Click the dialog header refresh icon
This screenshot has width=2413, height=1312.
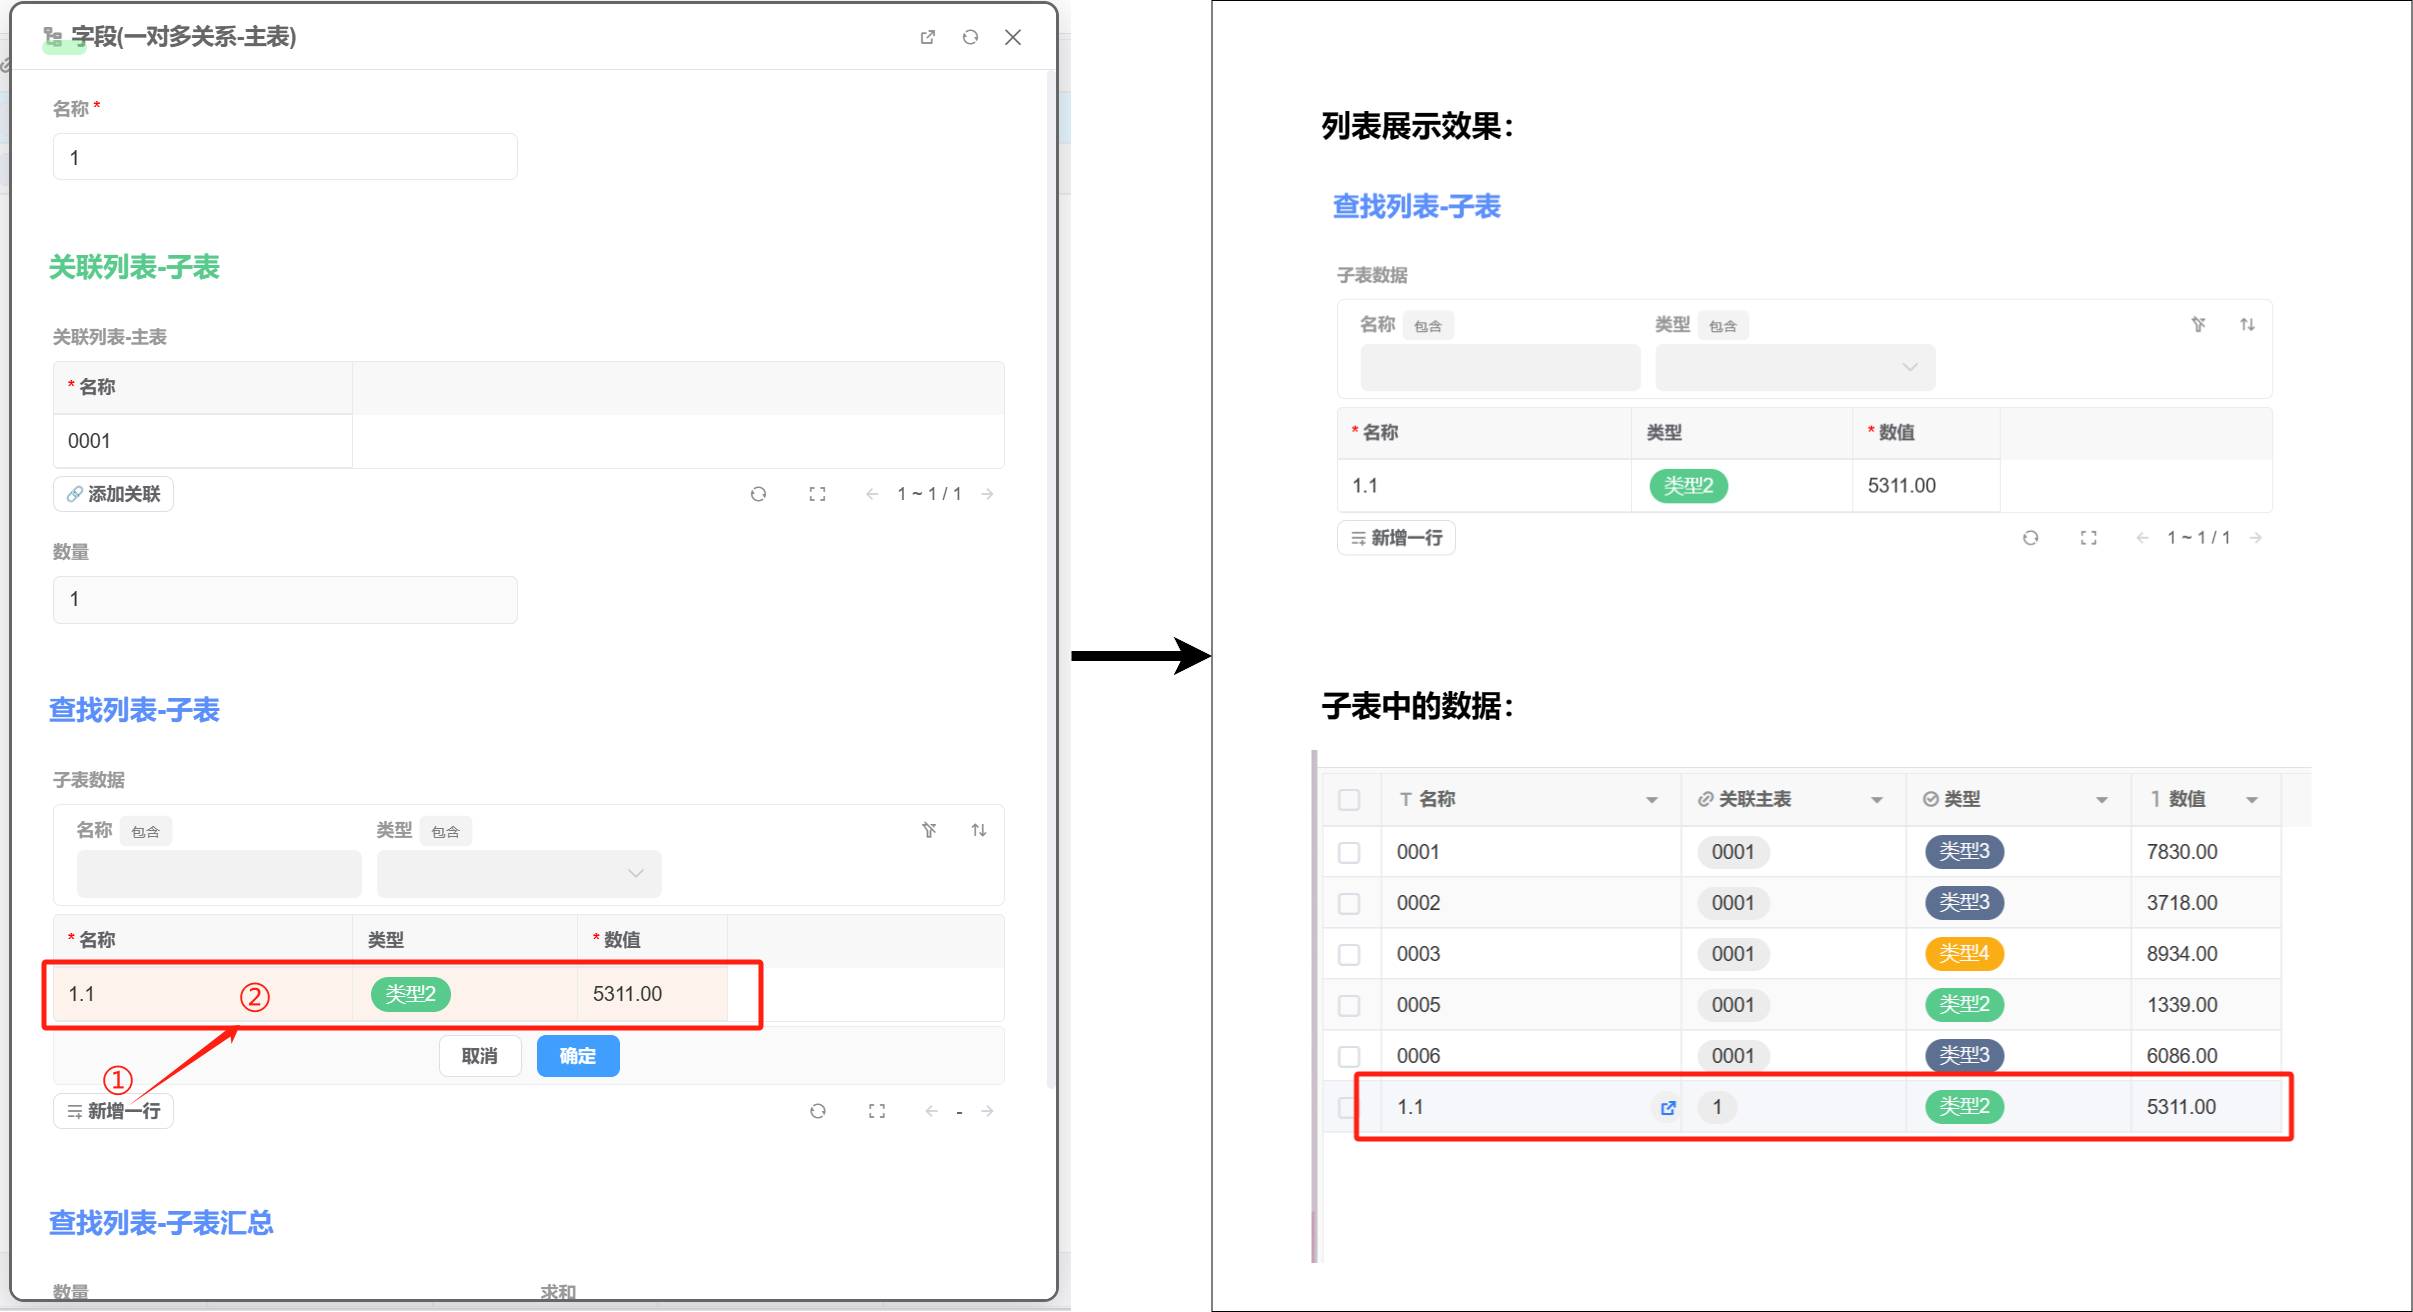pos(970,37)
